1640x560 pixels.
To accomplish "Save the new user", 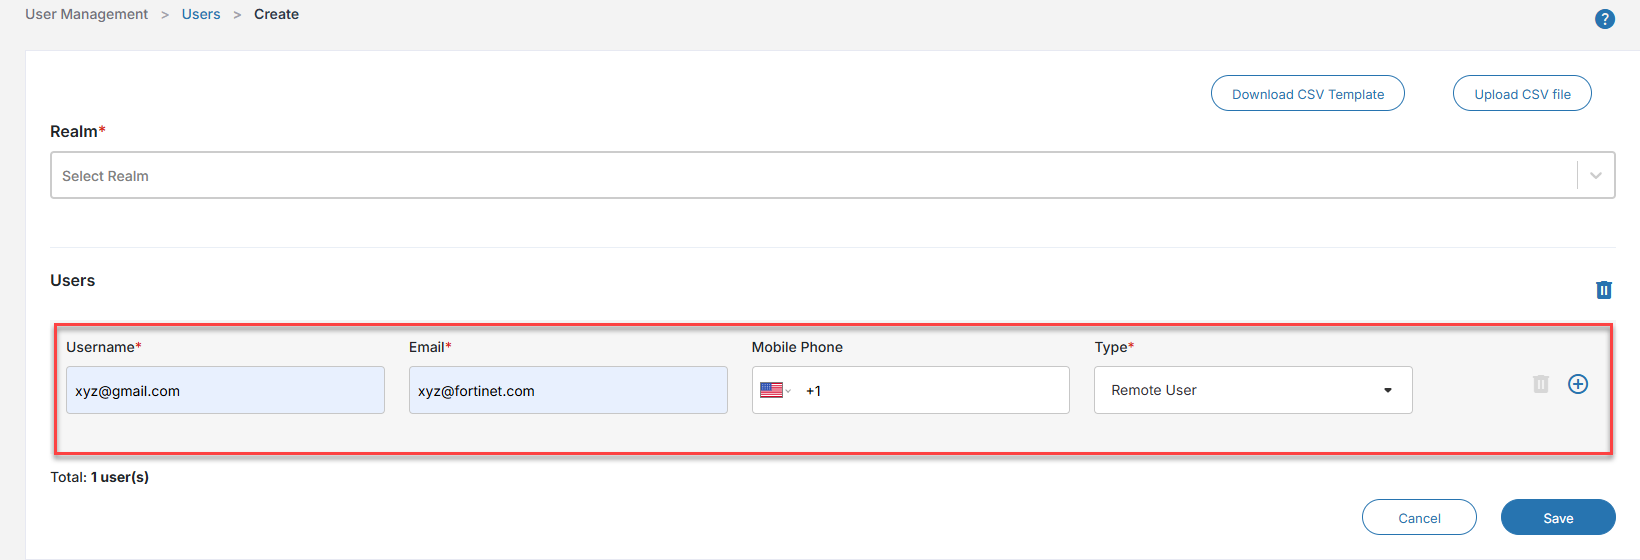I will pos(1558,518).
